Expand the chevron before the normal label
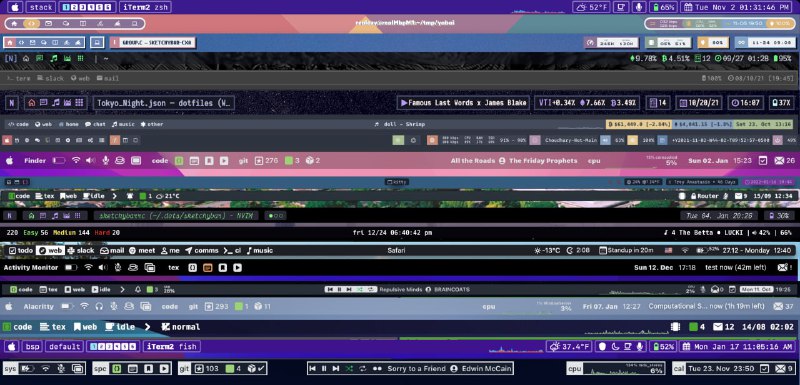Screen dimensions: 800x385 147,327
